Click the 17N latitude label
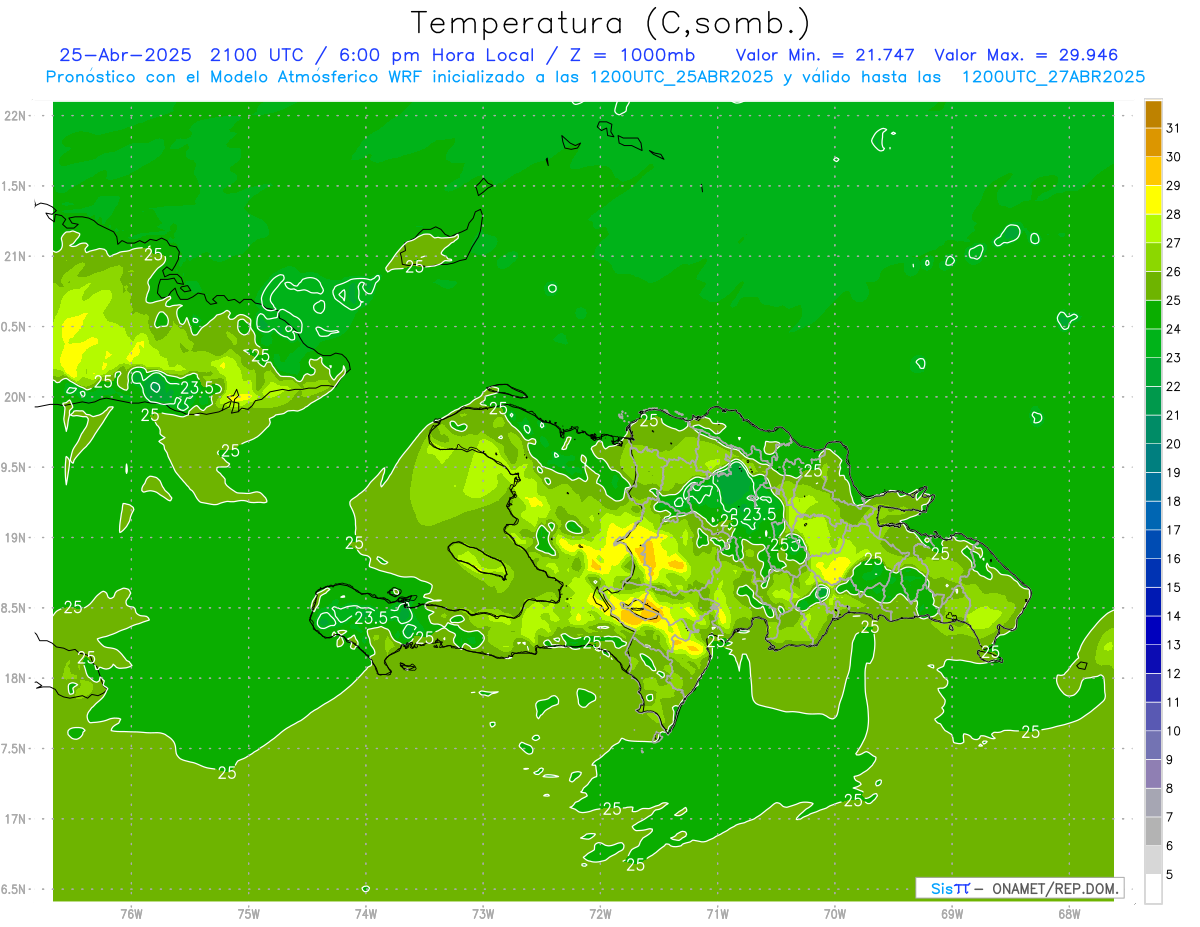Viewport: 1200px width, 927px height. coord(16,819)
